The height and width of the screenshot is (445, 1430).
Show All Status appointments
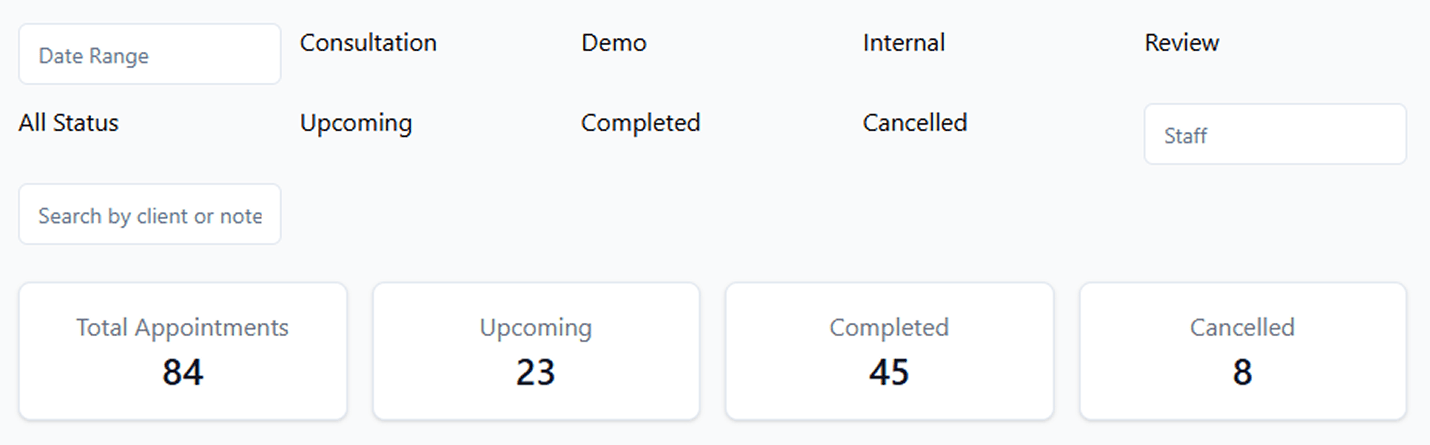68,123
